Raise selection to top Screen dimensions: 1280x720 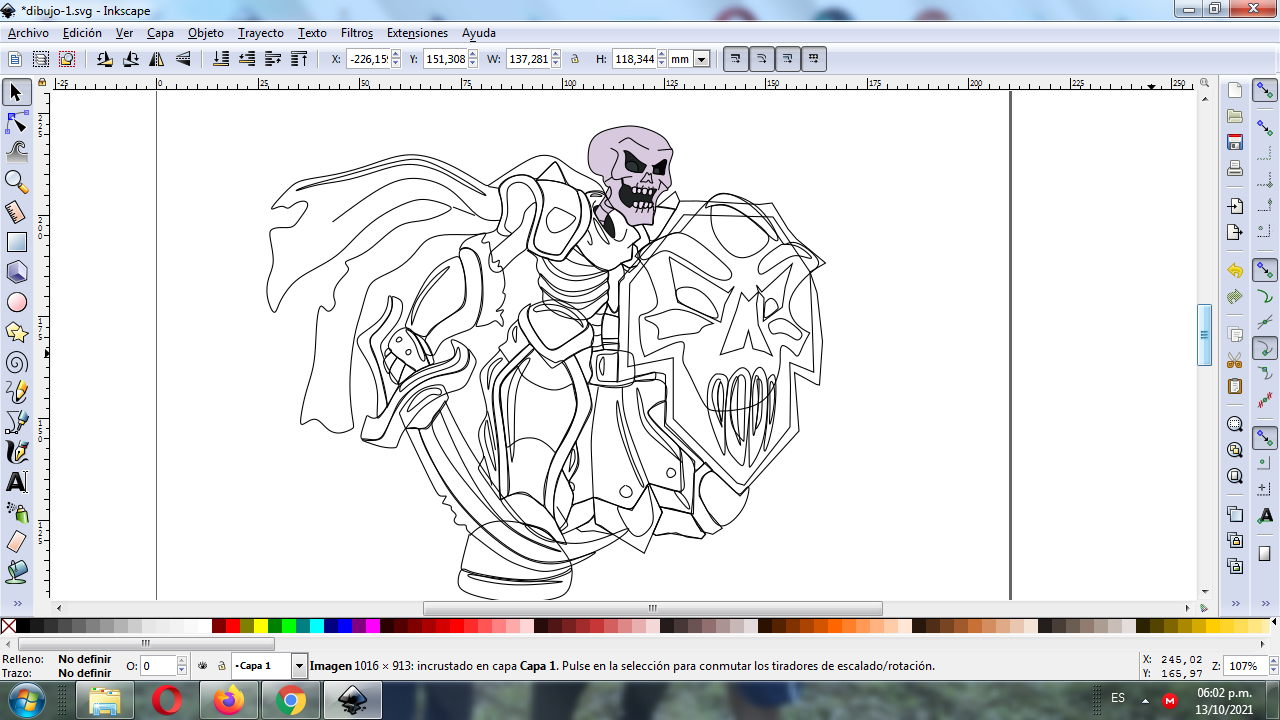299,59
